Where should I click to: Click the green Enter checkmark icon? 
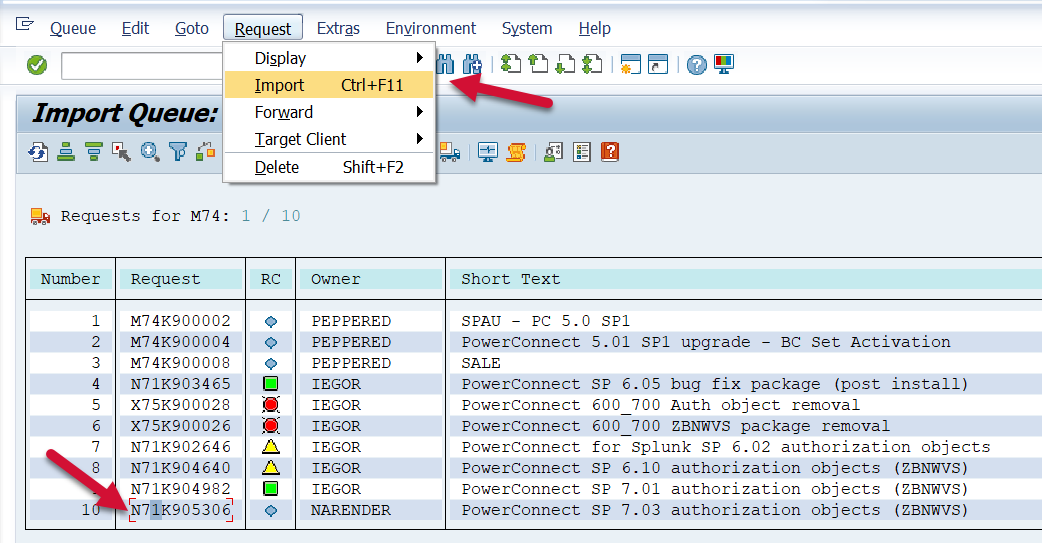(37, 65)
